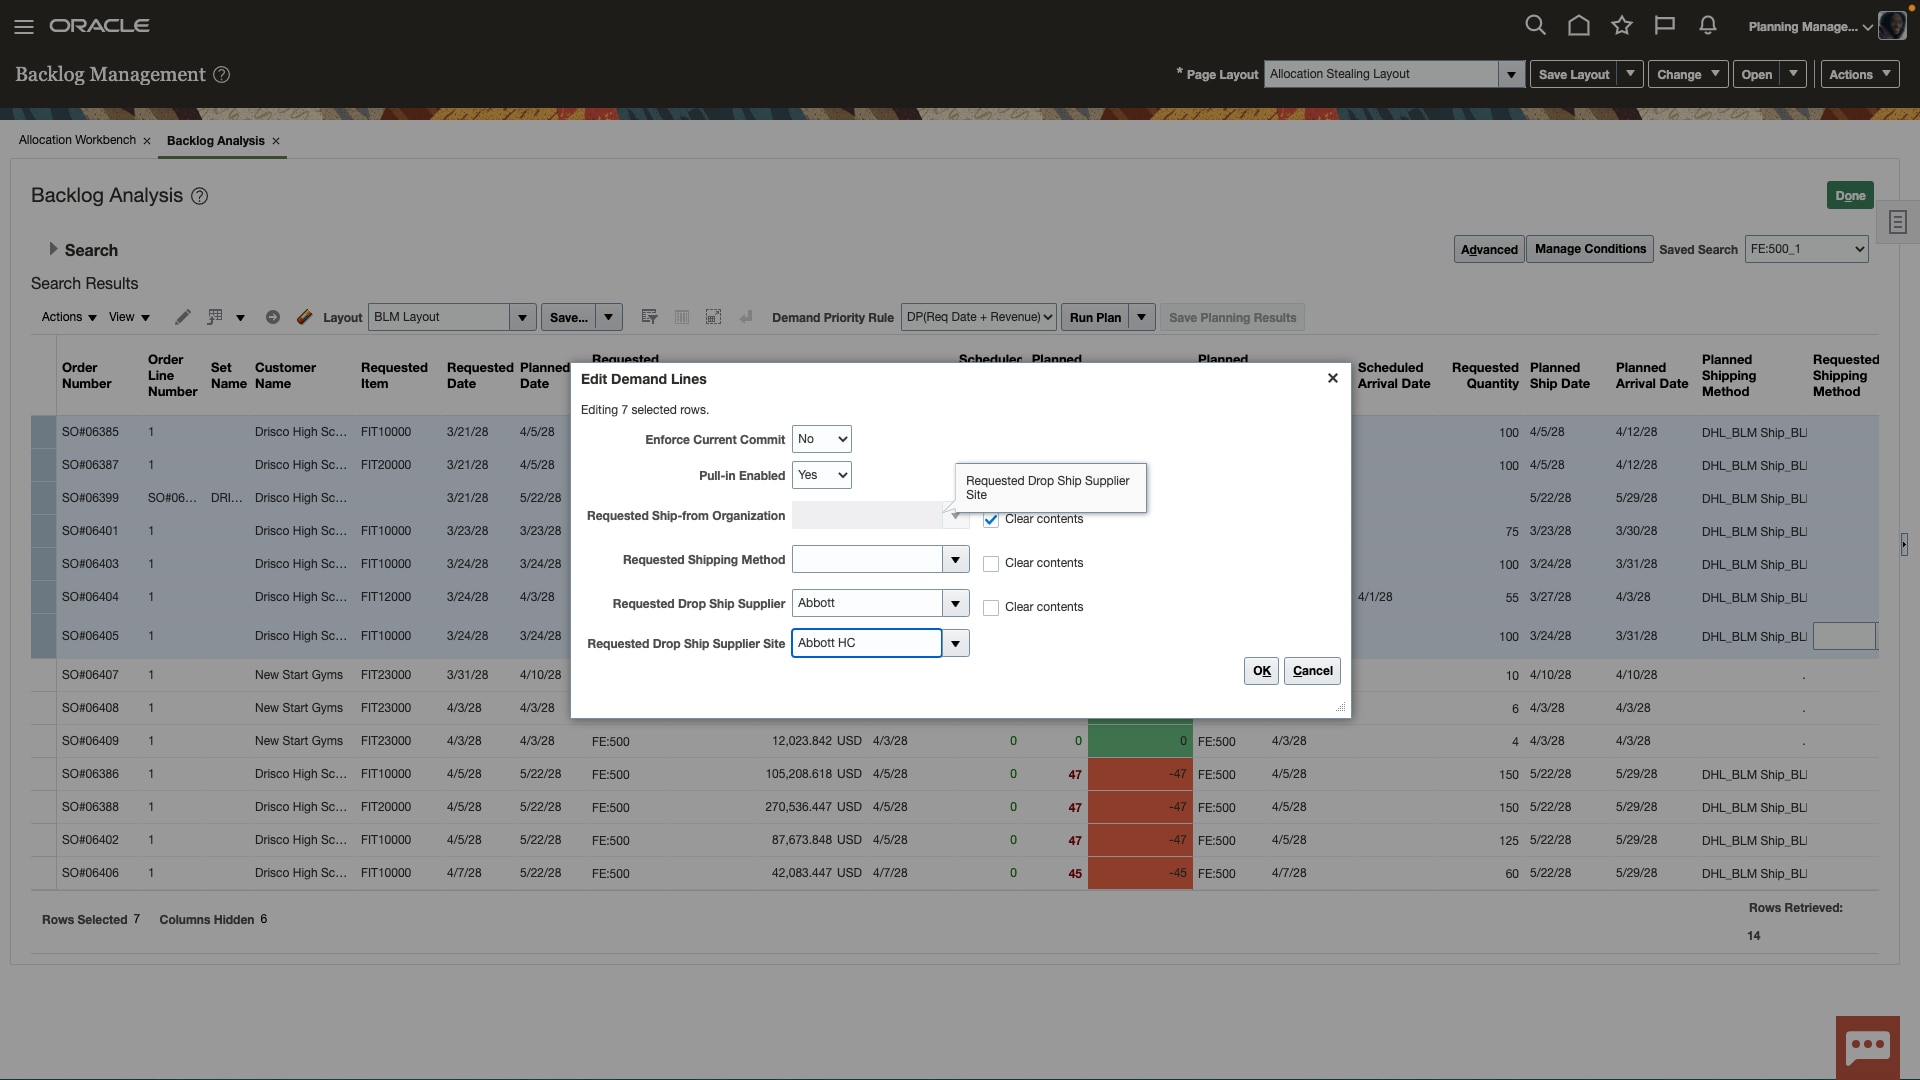
Task: Click the search magnifier icon in header
Action: click(1535, 26)
